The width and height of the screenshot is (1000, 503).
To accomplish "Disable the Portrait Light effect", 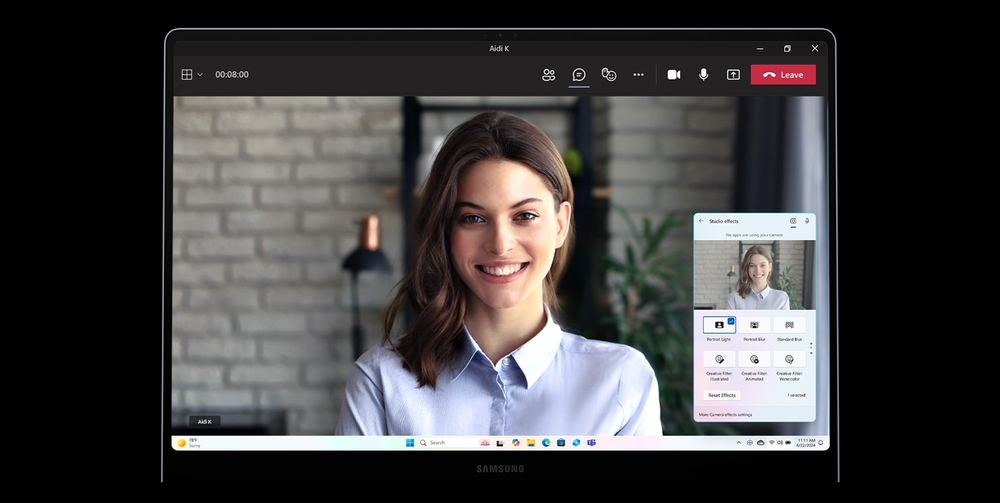I will coord(719,325).
